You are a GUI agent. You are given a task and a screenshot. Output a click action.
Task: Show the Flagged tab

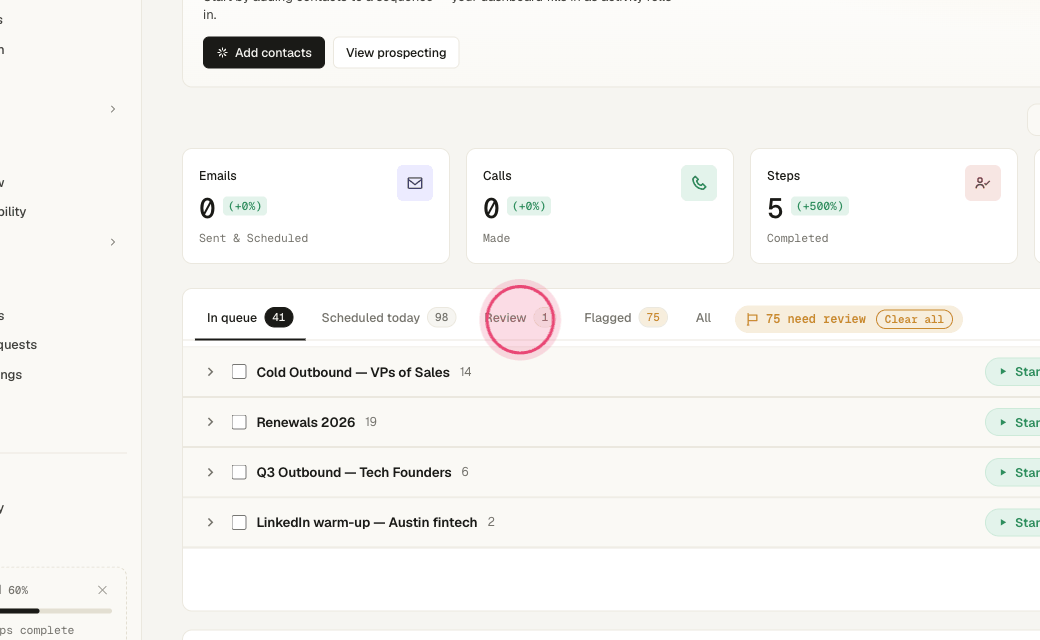pos(625,318)
